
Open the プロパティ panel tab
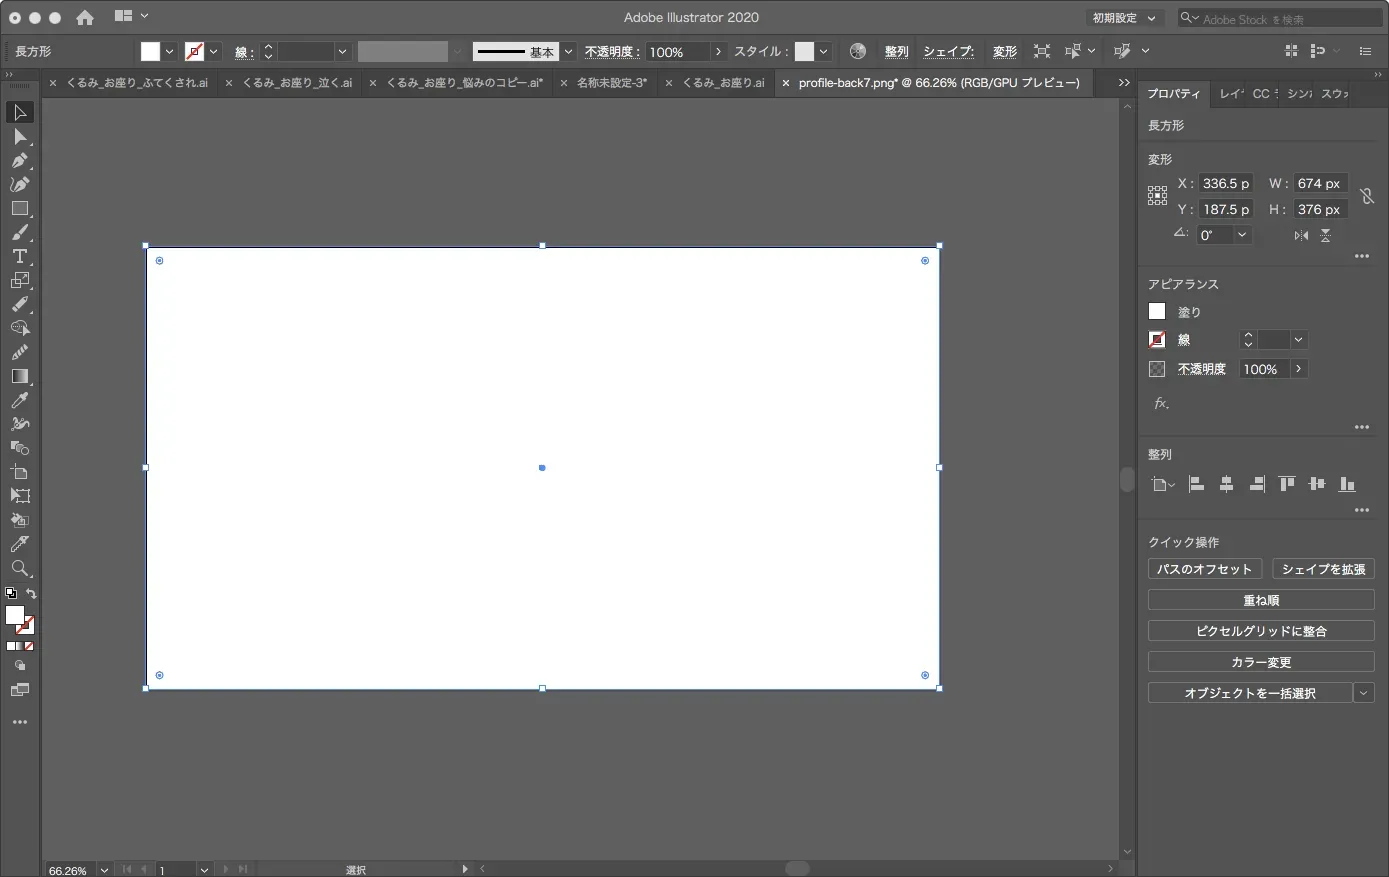(x=1174, y=93)
